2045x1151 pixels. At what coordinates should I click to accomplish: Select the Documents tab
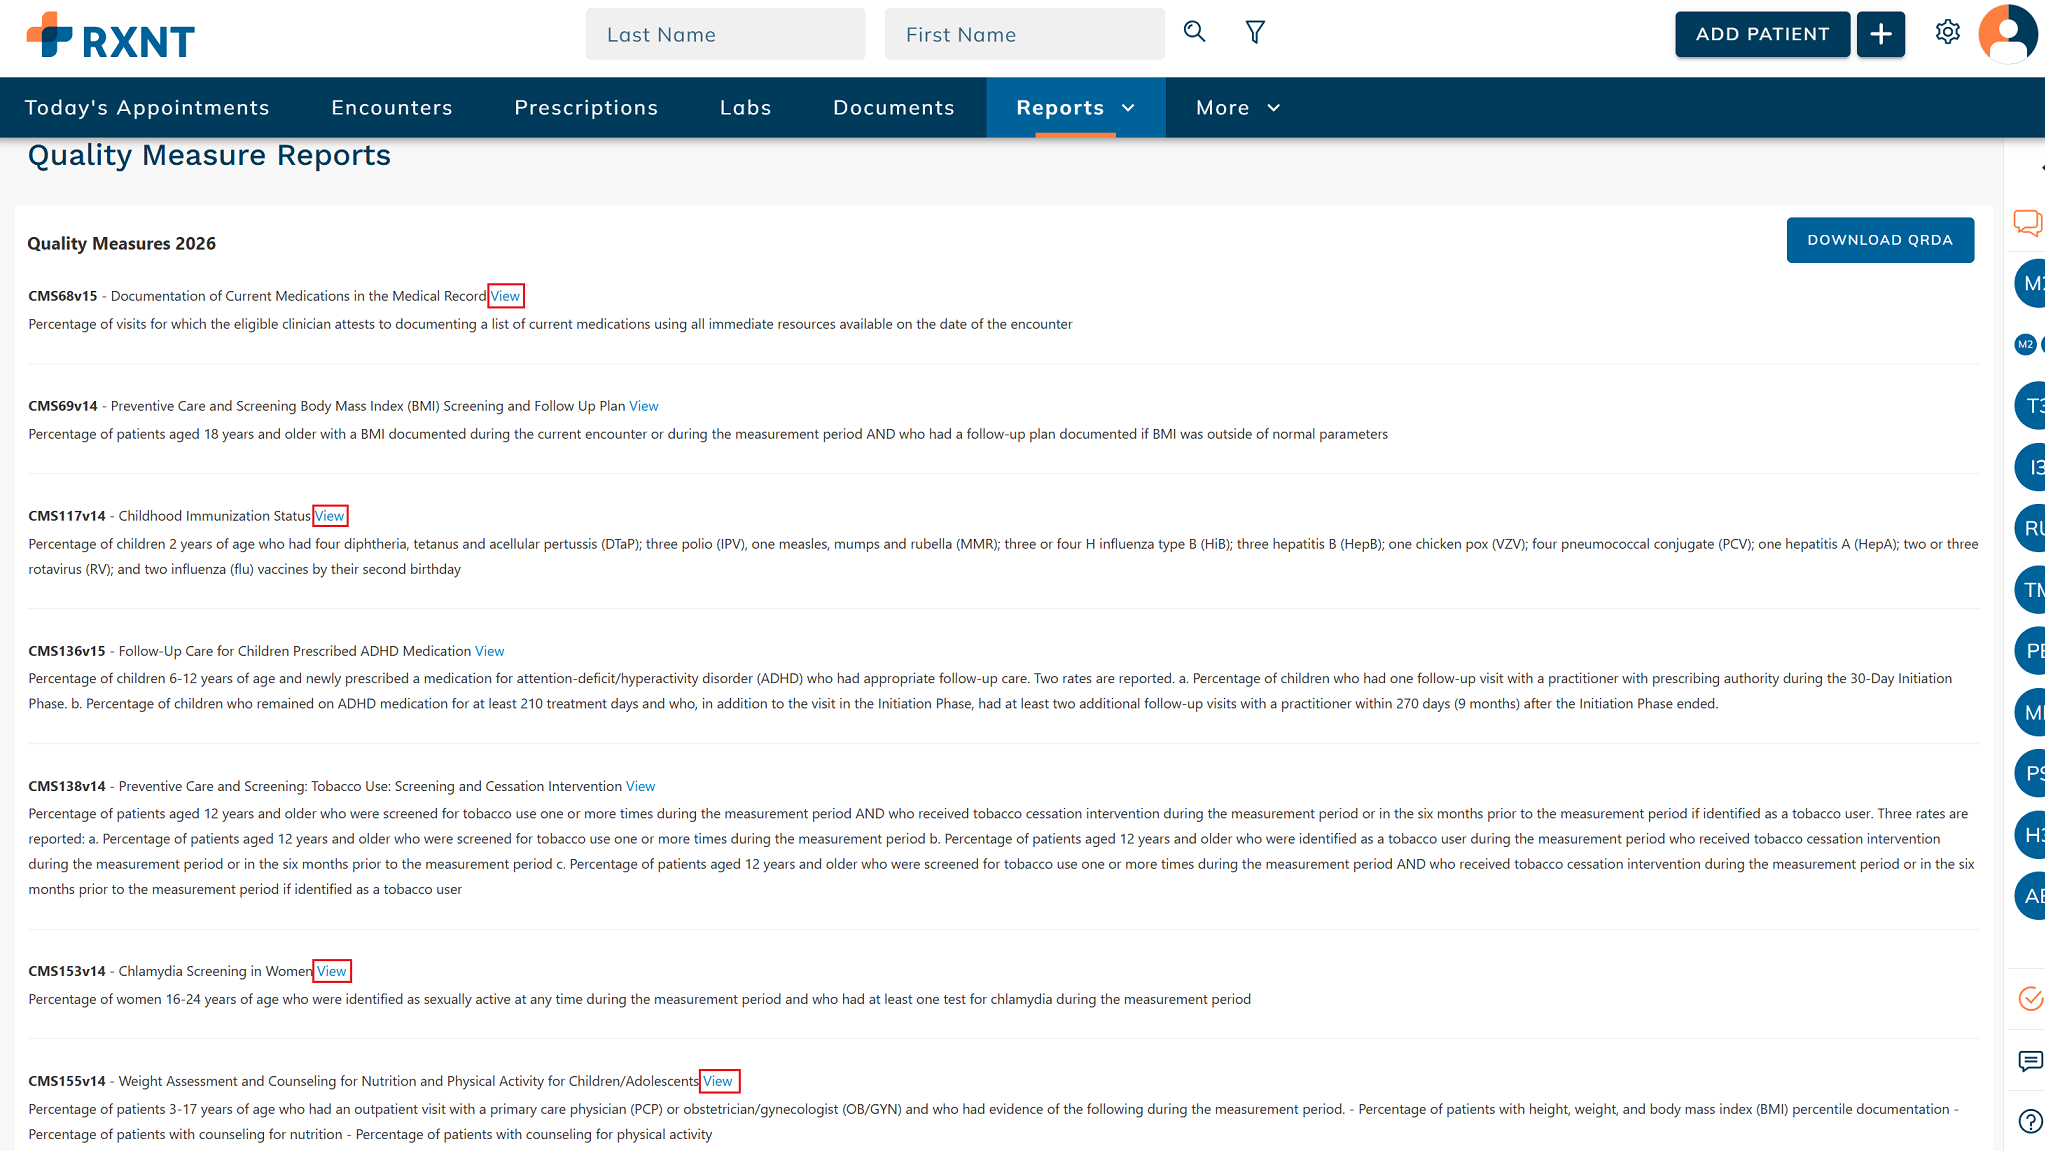coord(894,107)
